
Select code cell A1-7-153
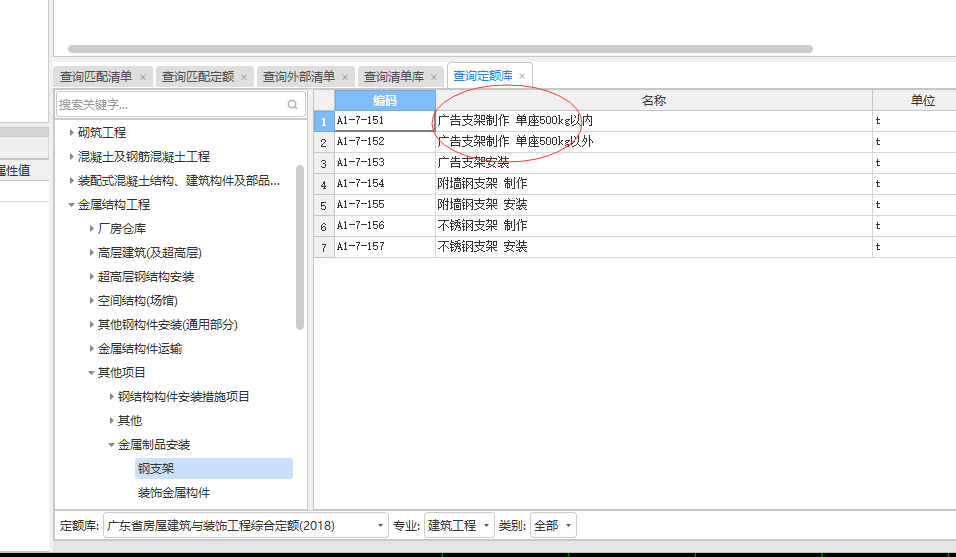pyautogui.click(x=385, y=163)
